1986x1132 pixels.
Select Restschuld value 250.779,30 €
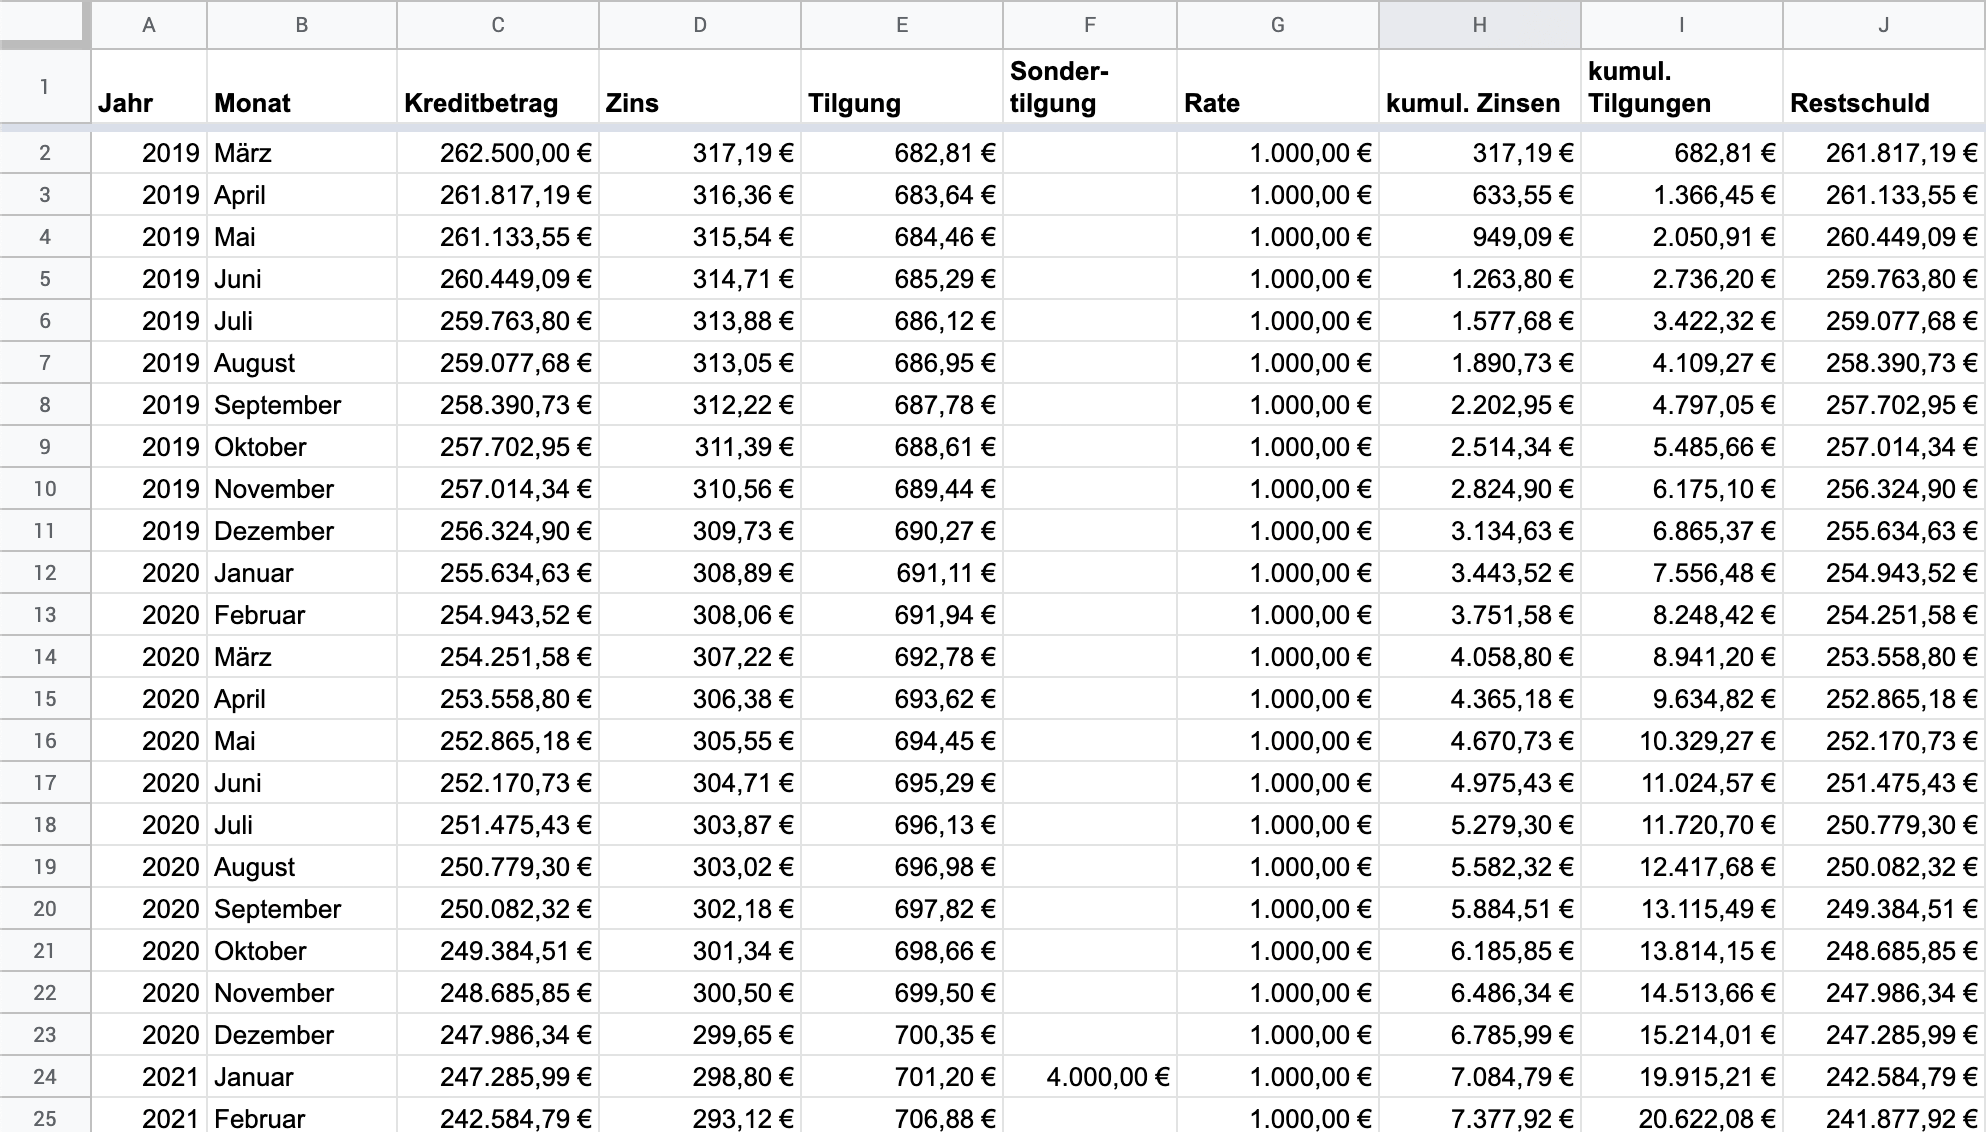point(1884,825)
